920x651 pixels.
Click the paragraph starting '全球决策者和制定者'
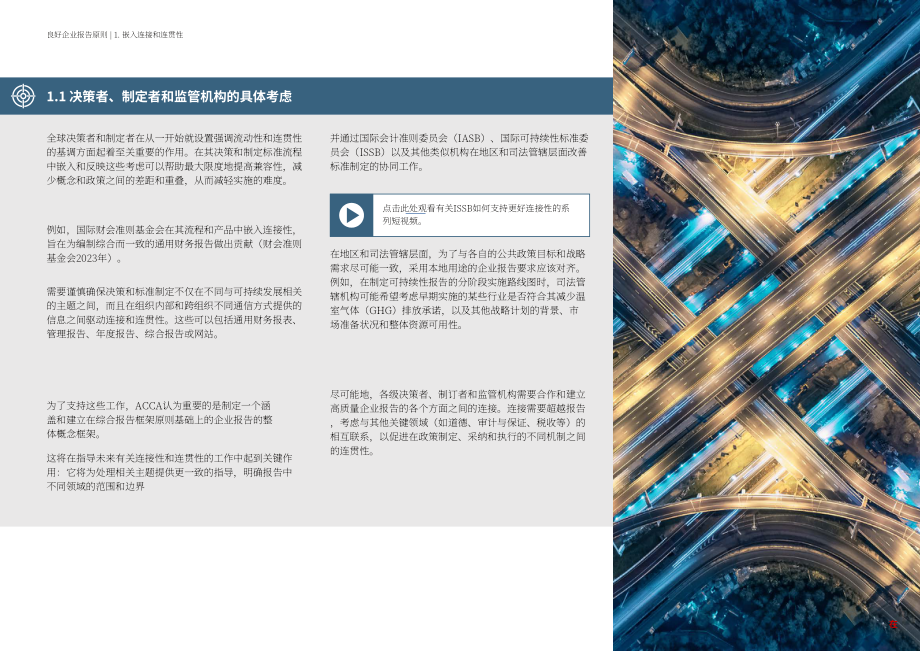174,159
